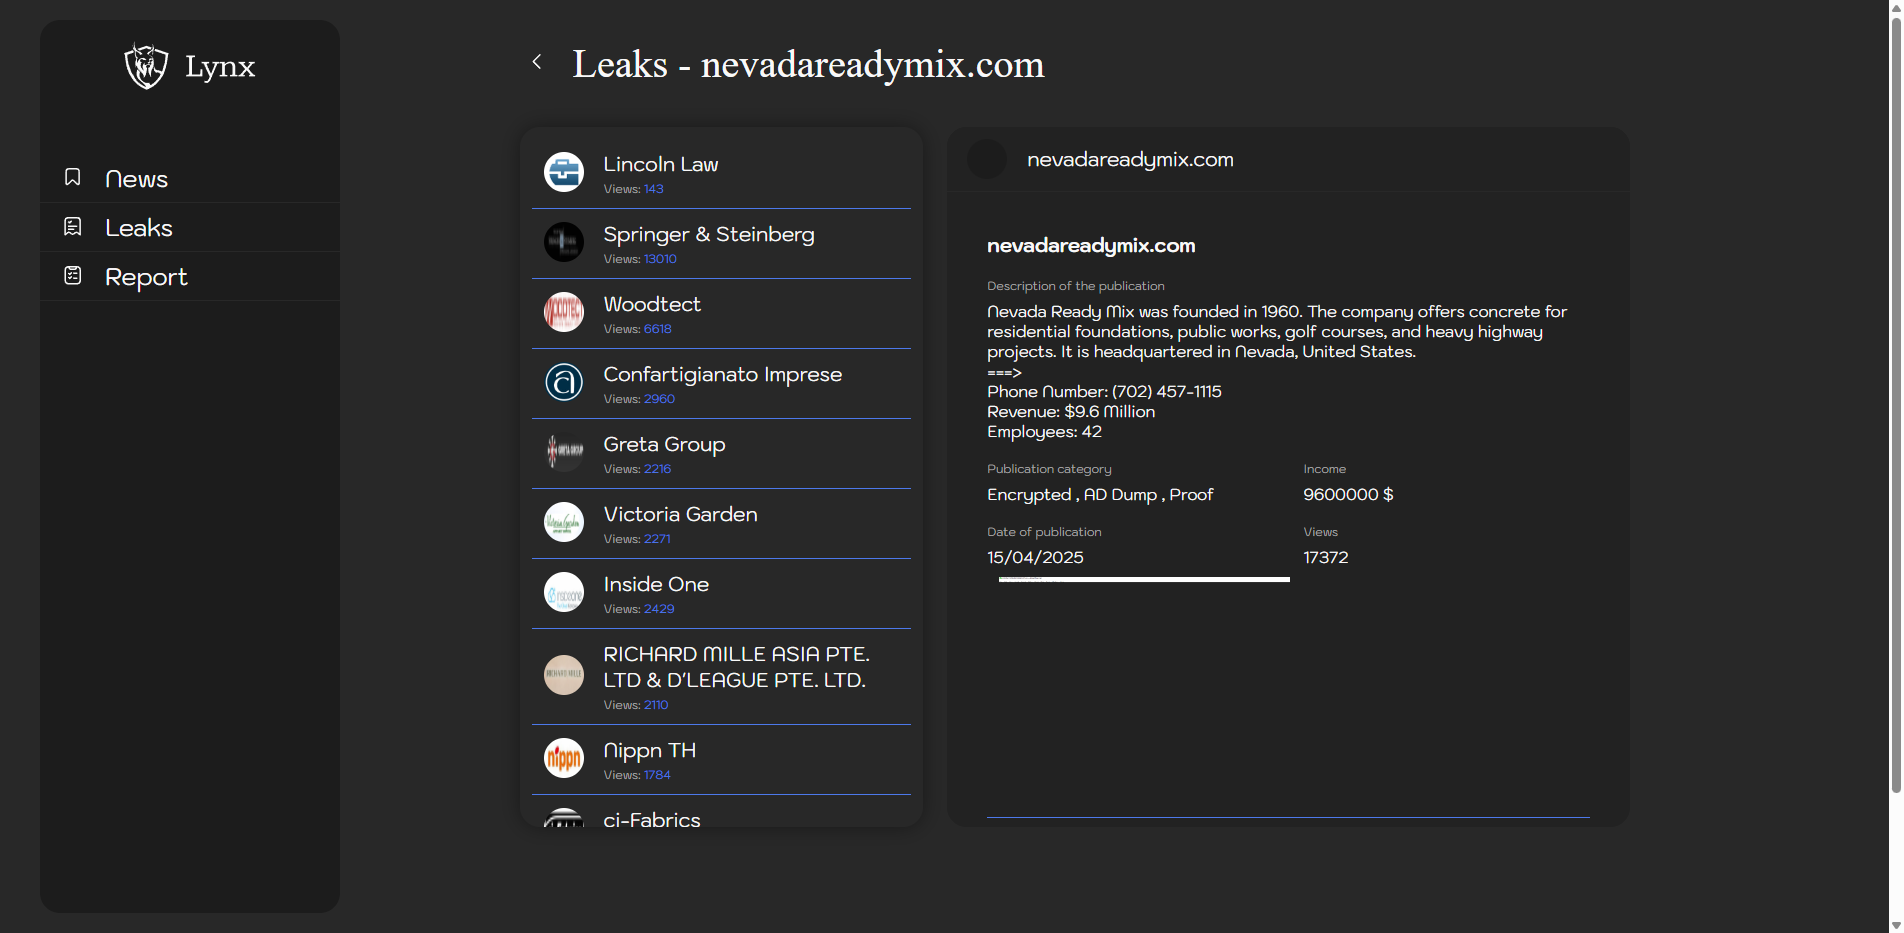The width and height of the screenshot is (1904, 933).
Task: Click the Lynx shield logo icon
Action: coord(146,66)
